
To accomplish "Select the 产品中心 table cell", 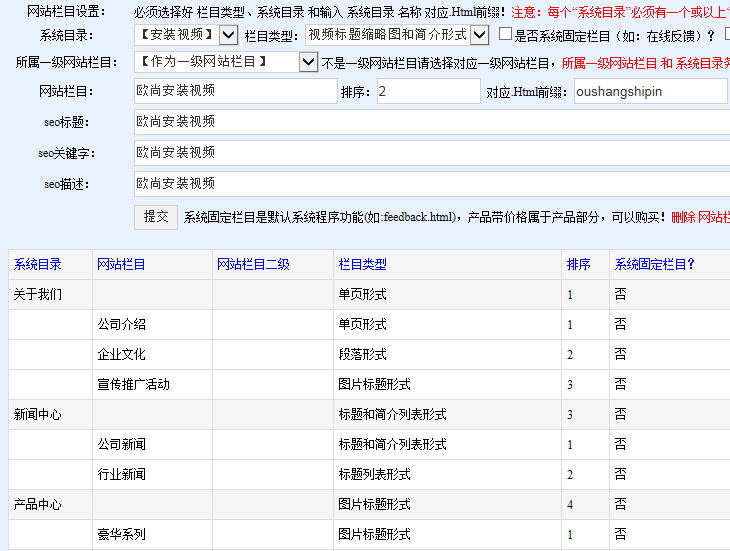I will (x=50, y=504).
